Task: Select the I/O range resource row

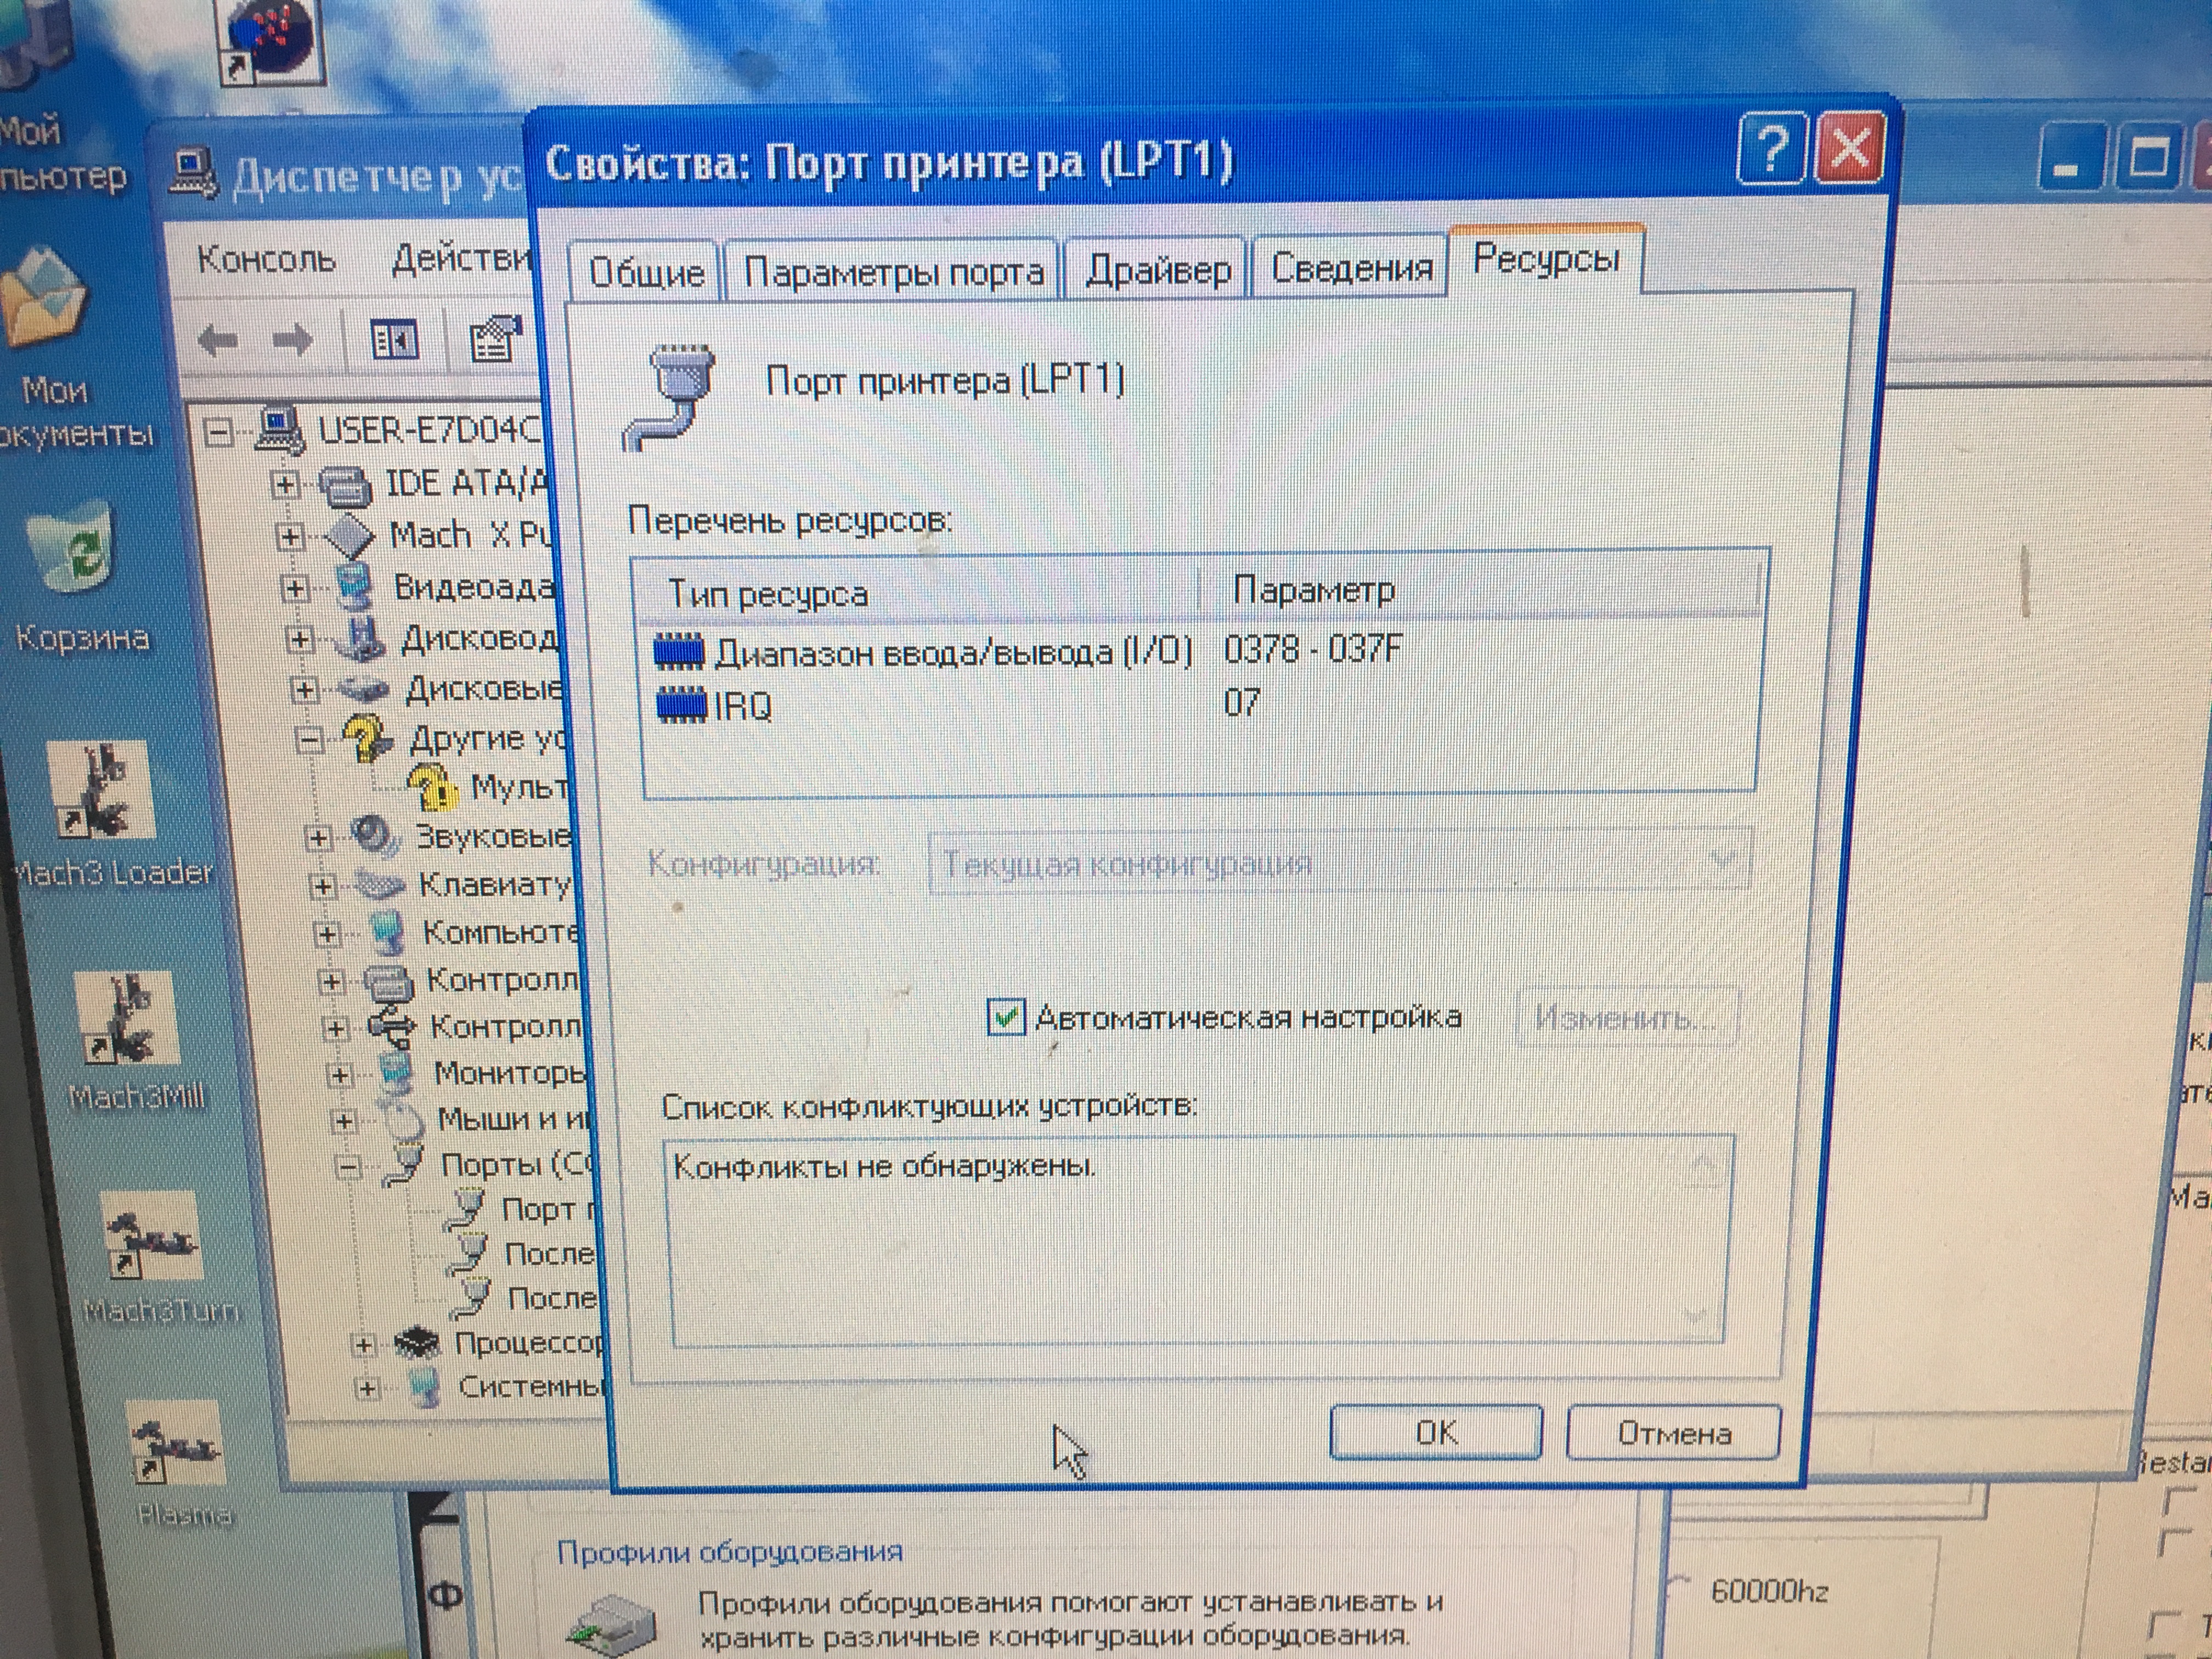Action: pyautogui.click(x=950, y=653)
